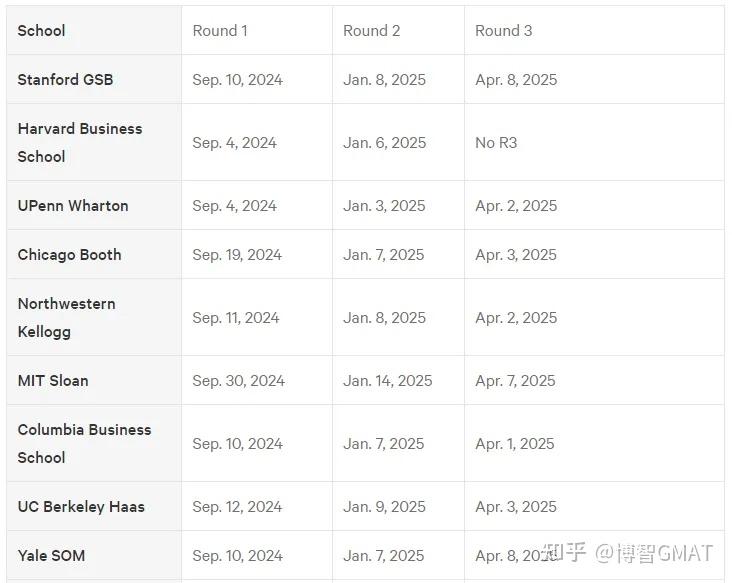Click the UPenn Wharton school name
This screenshot has width=732, height=583.
coord(73,206)
